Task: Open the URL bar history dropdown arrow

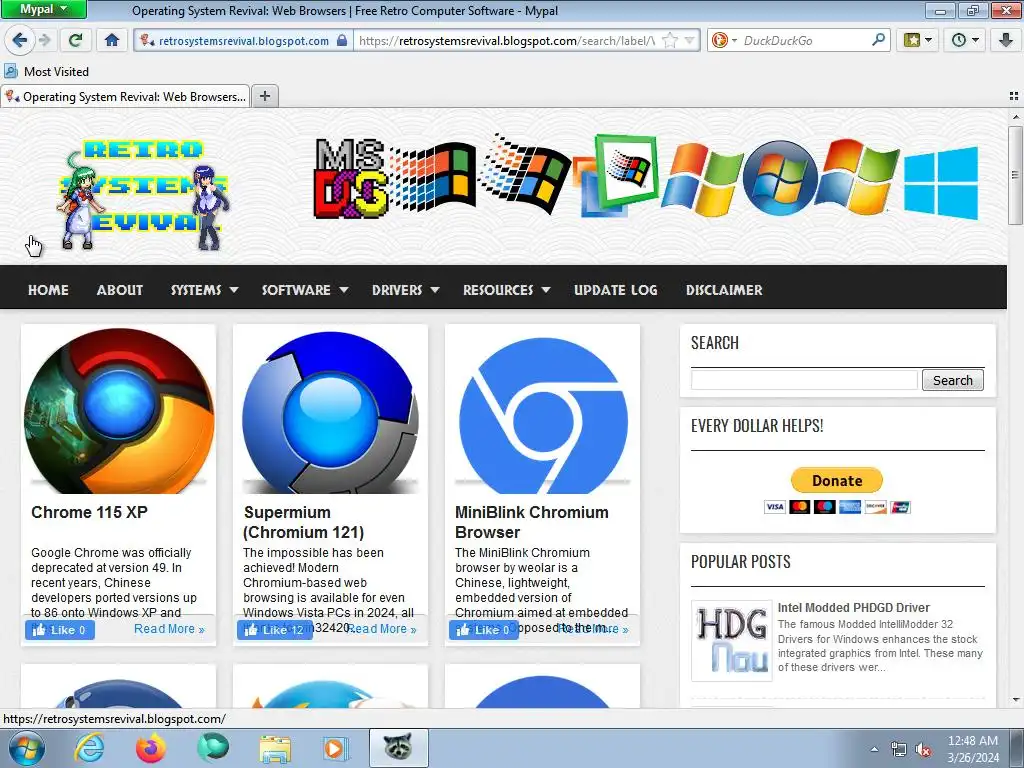Action: pyautogui.click(x=690, y=40)
